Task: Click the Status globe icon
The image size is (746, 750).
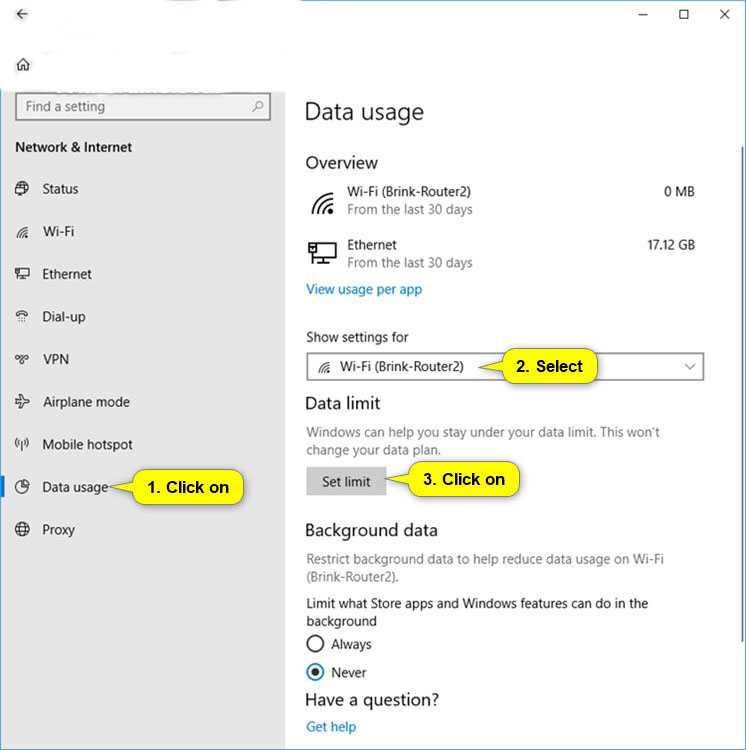Action: tap(23, 189)
